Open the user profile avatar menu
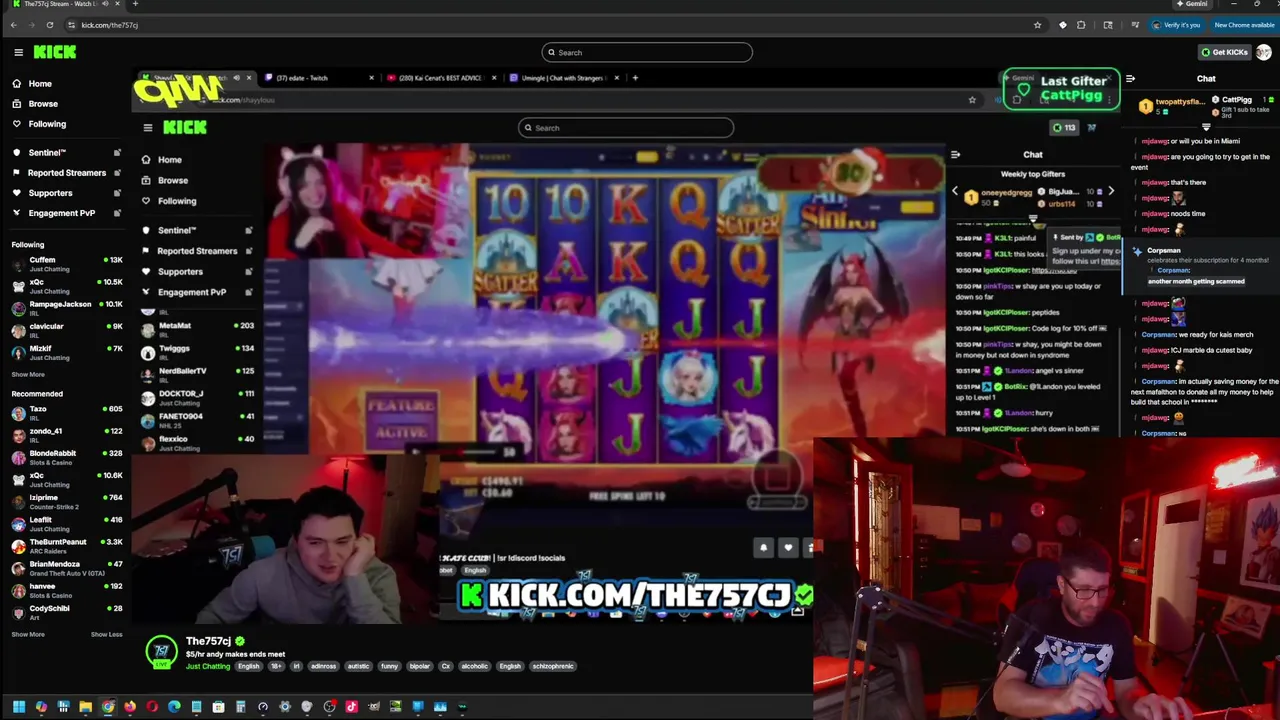Screen dimensions: 1280x720 click(1264, 52)
